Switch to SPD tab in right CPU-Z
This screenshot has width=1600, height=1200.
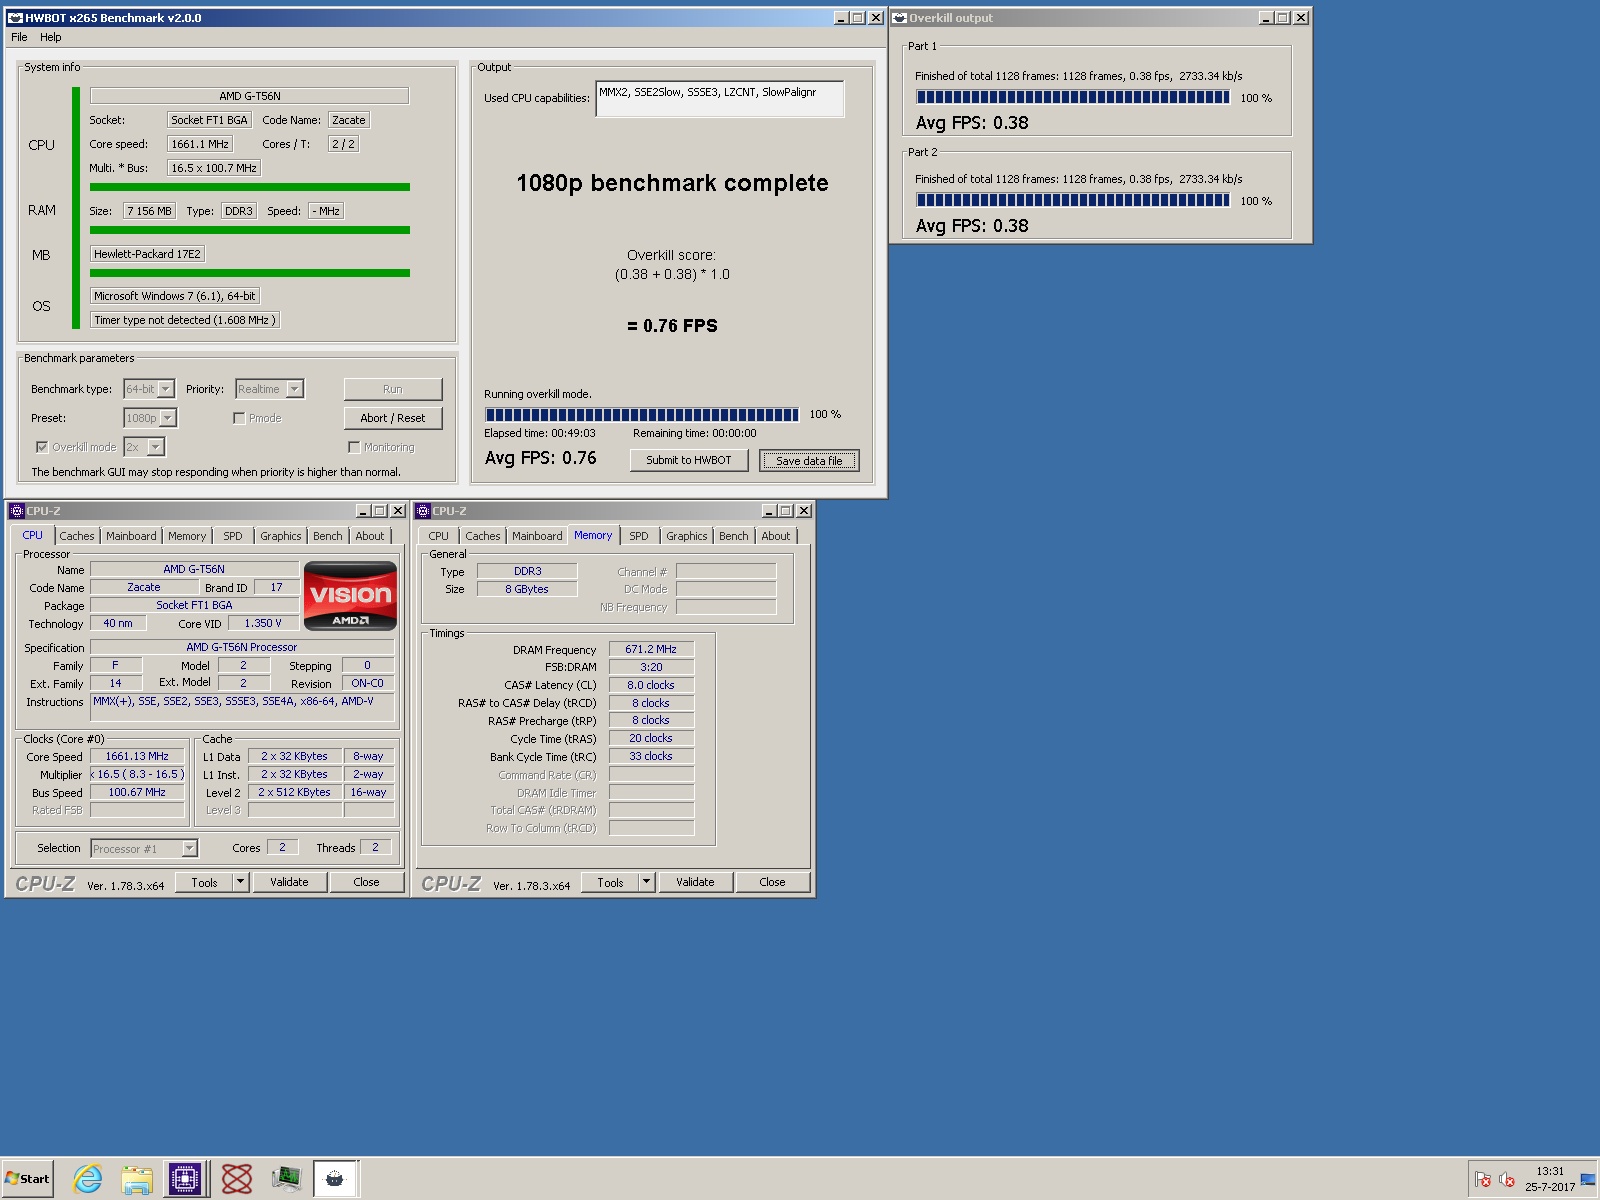[x=639, y=536]
